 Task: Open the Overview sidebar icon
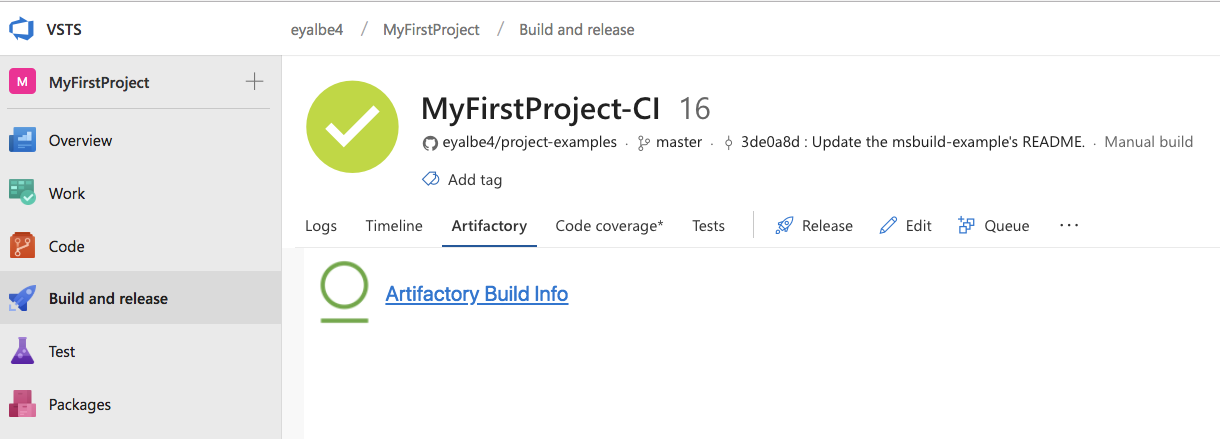(x=22, y=141)
